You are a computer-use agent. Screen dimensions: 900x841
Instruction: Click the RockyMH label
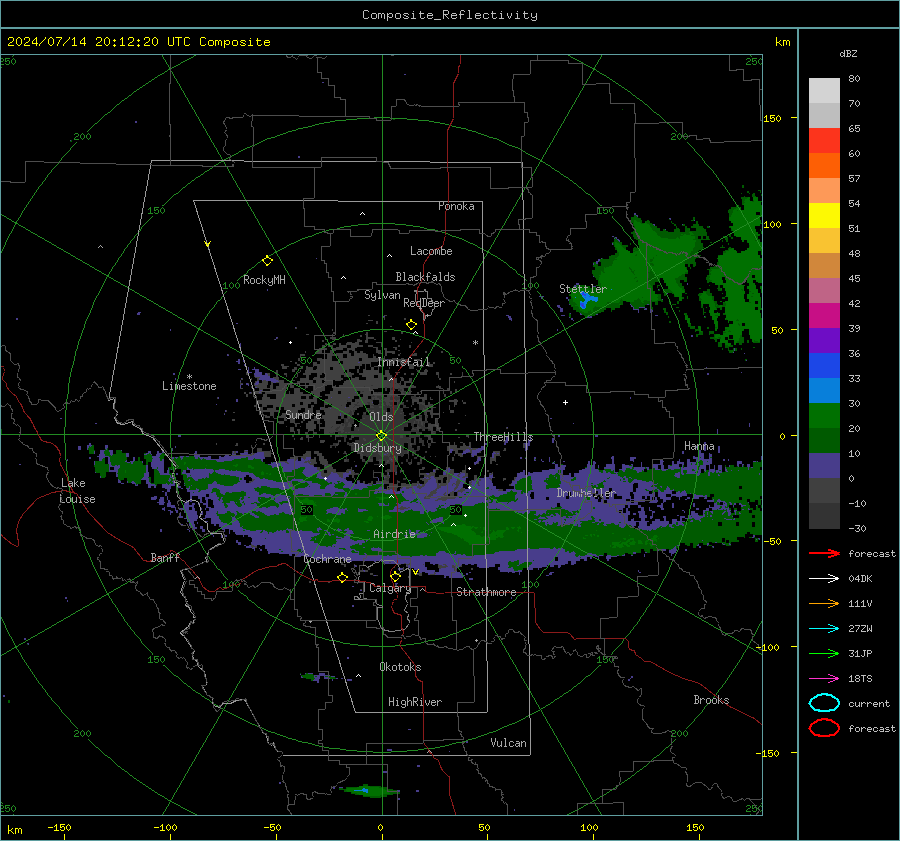pos(264,280)
